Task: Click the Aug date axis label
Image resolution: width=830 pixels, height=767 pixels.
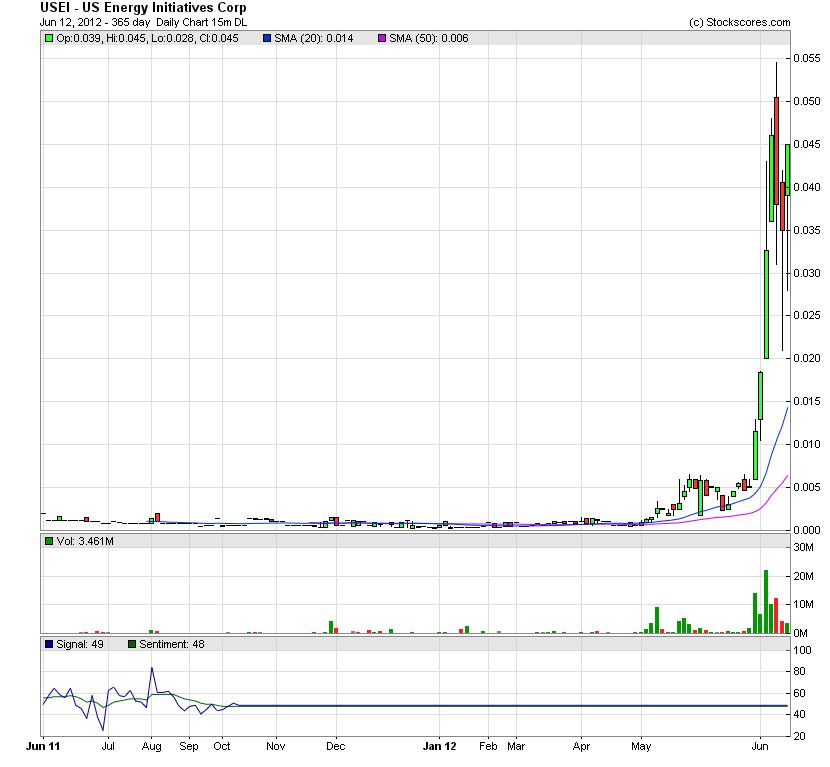Action: (151, 746)
